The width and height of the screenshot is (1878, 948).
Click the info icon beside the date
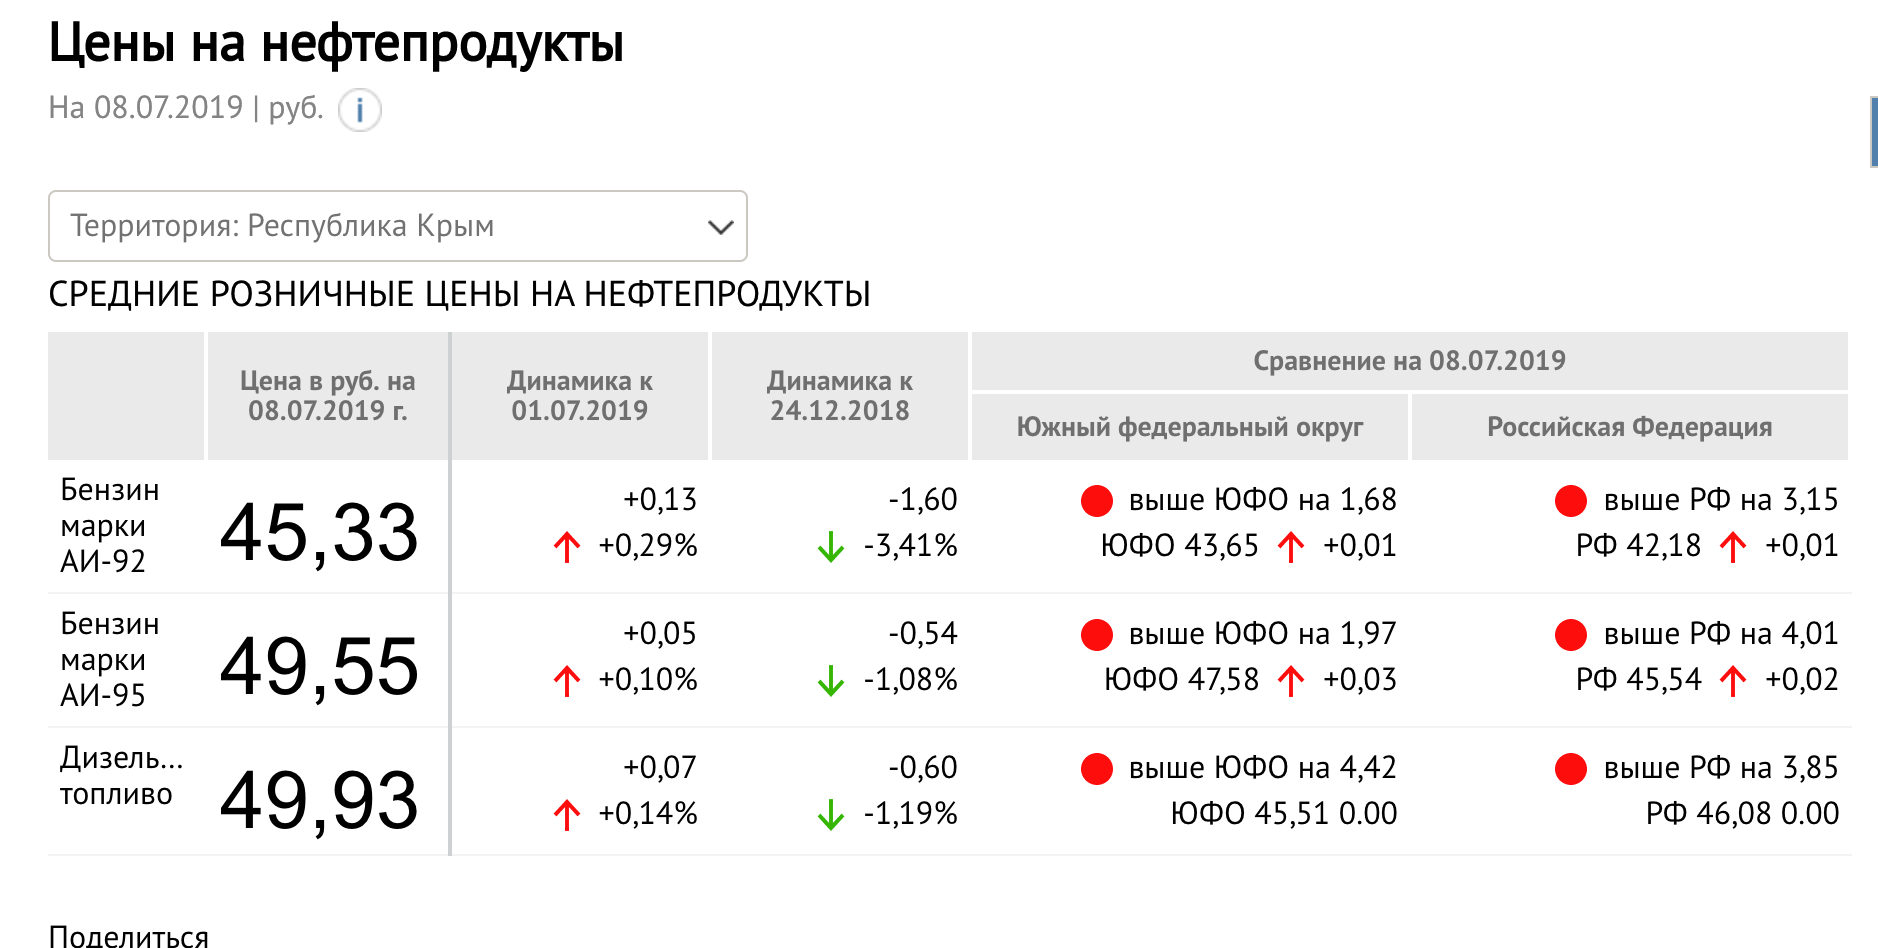click(360, 109)
